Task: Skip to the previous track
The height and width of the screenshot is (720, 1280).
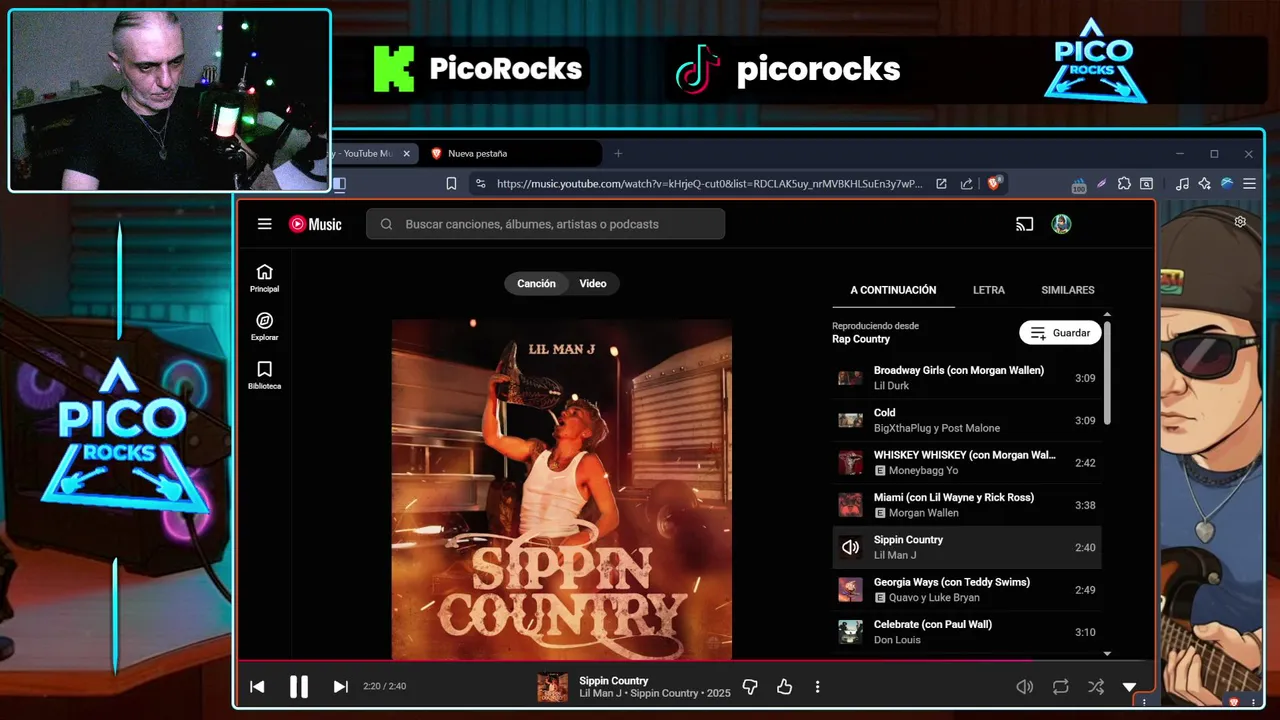Action: tap(257, 686)
